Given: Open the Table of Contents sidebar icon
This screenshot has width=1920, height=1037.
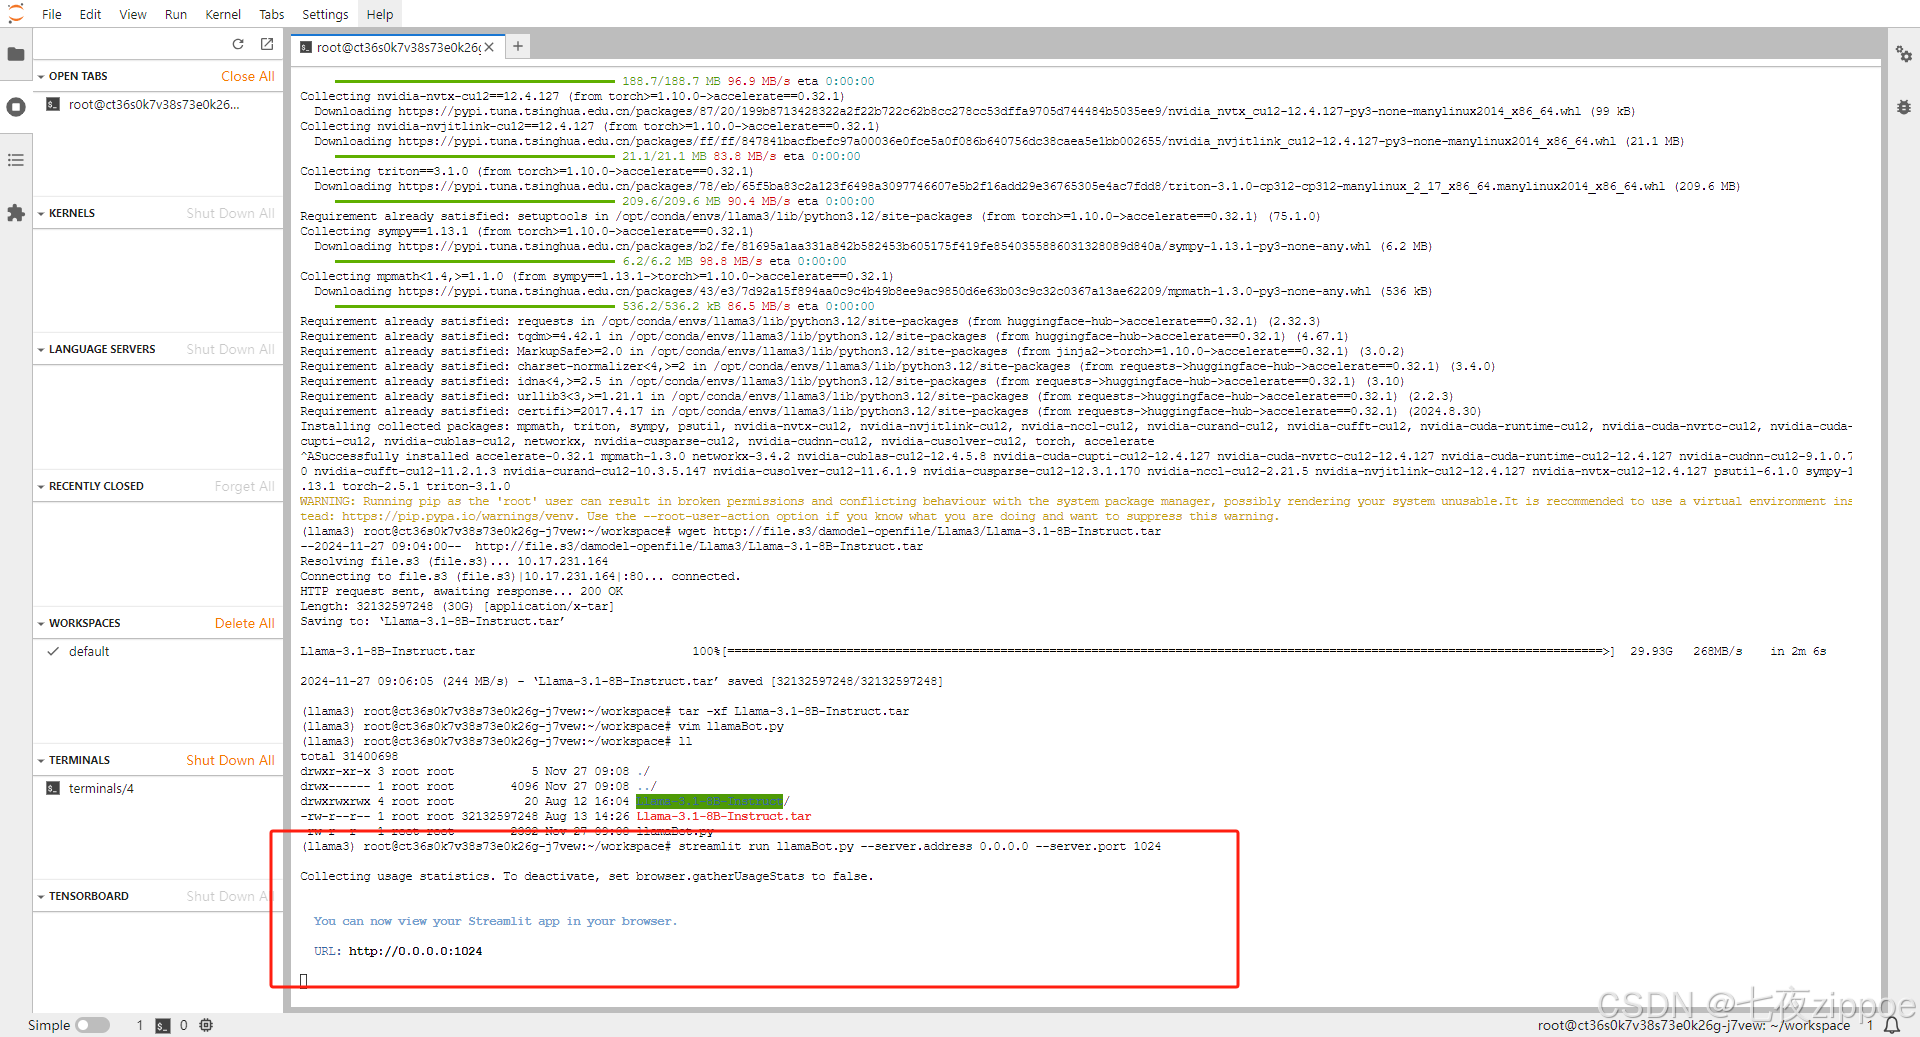Looking at the screenshot, I should (x=16, y=160).
